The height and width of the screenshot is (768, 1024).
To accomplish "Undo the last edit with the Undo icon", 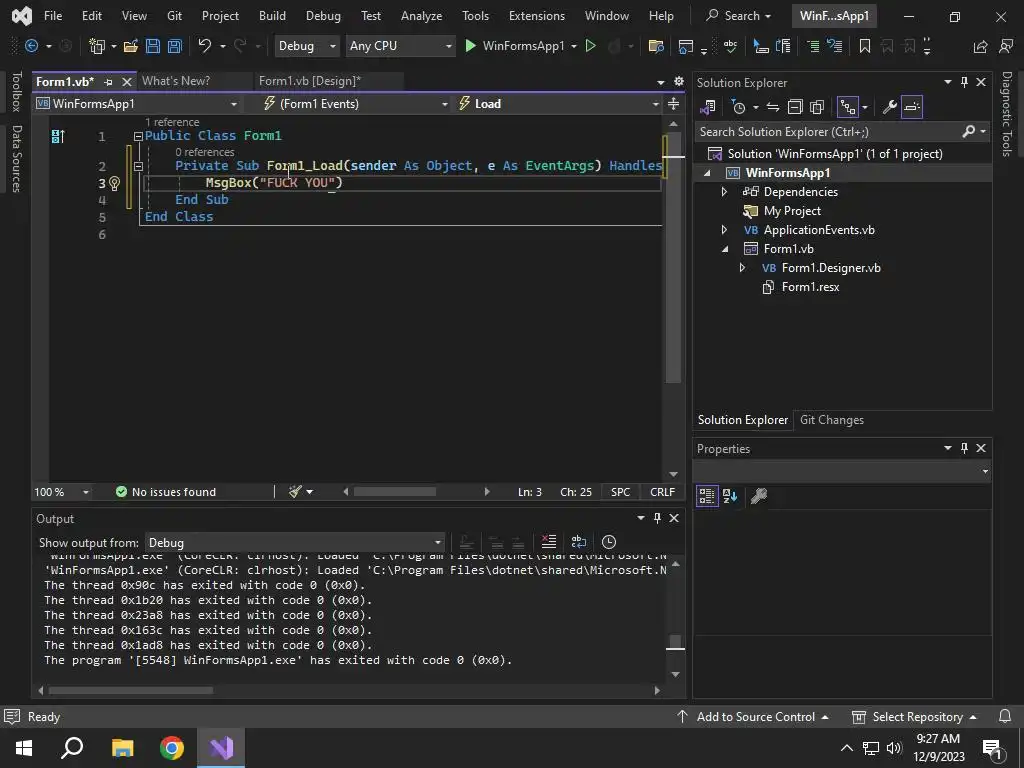I will 204,46.
